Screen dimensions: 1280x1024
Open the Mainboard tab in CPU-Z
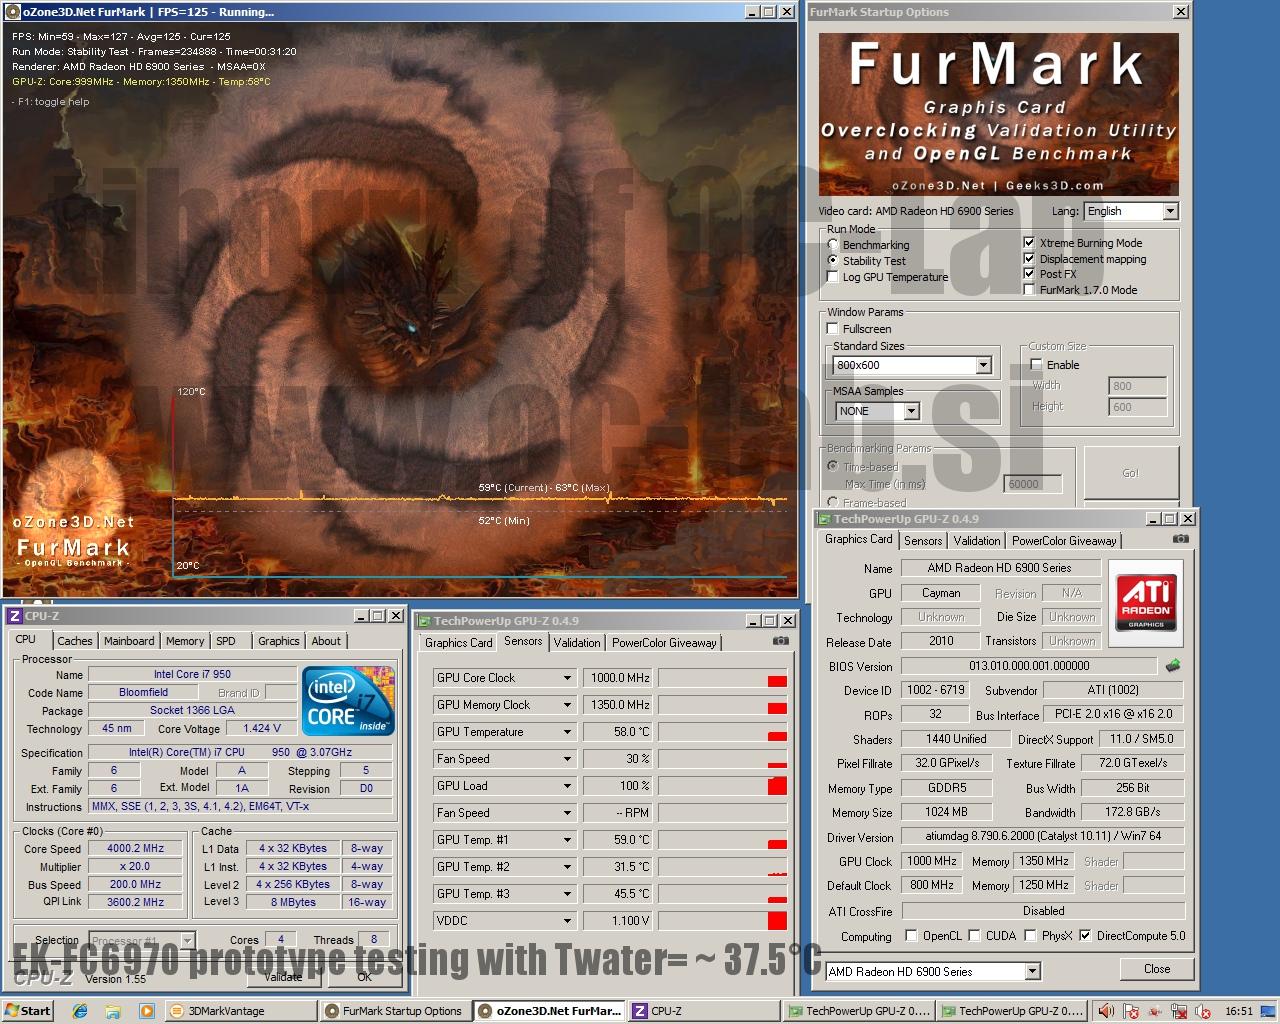(129, 641)
